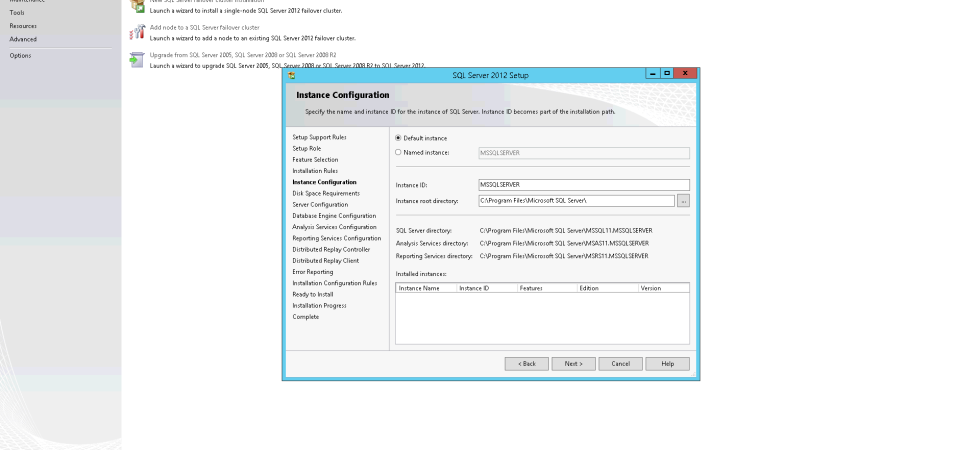The height and width of the screenshot is (450, 980).
Task: Click the Installation Rules step
Action: pos(315,171)
